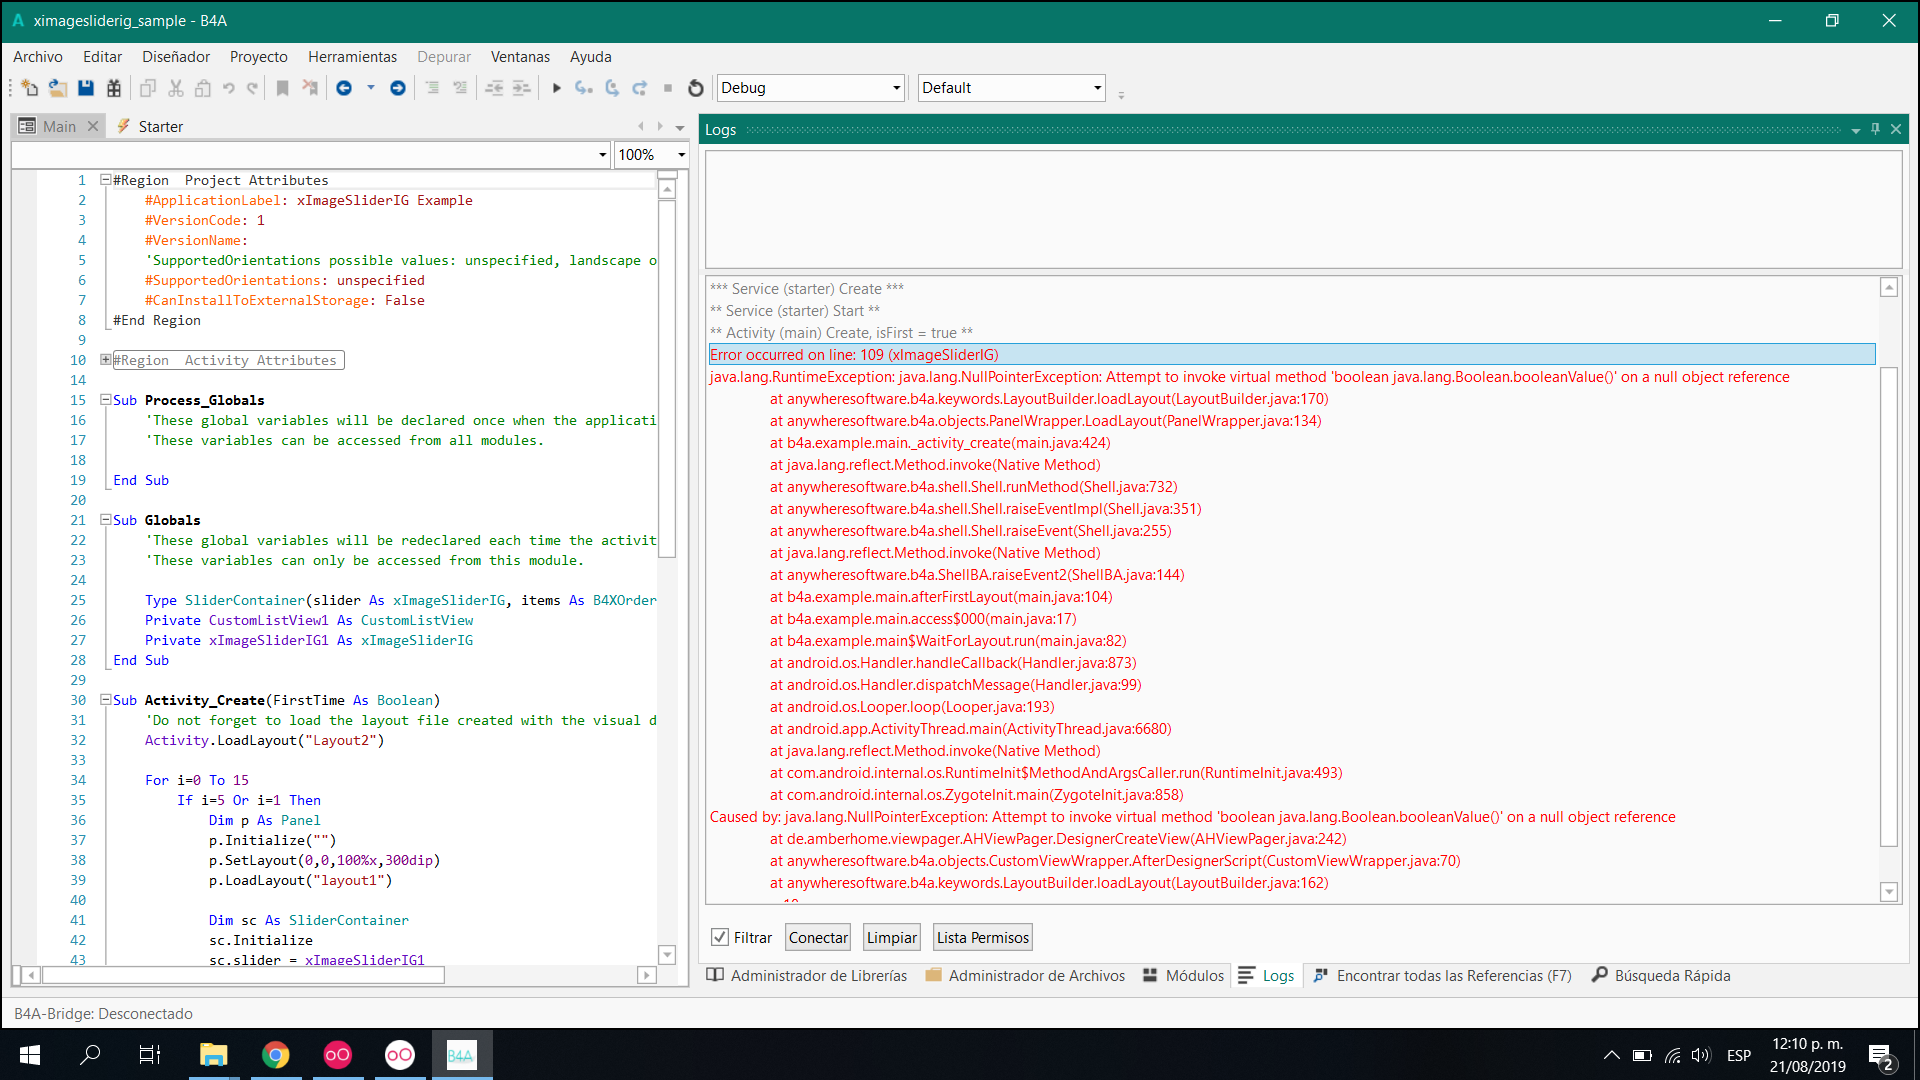Collapse the Project Attributes region
Image resolution: width=1920 pixels, height=1080 pixels.
tap(105, 180)
